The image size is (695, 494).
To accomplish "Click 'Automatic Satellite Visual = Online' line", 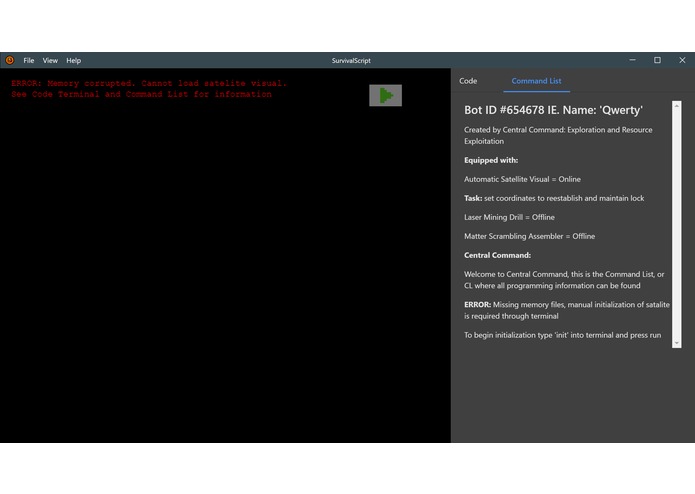I will click(x=522, y=179).
